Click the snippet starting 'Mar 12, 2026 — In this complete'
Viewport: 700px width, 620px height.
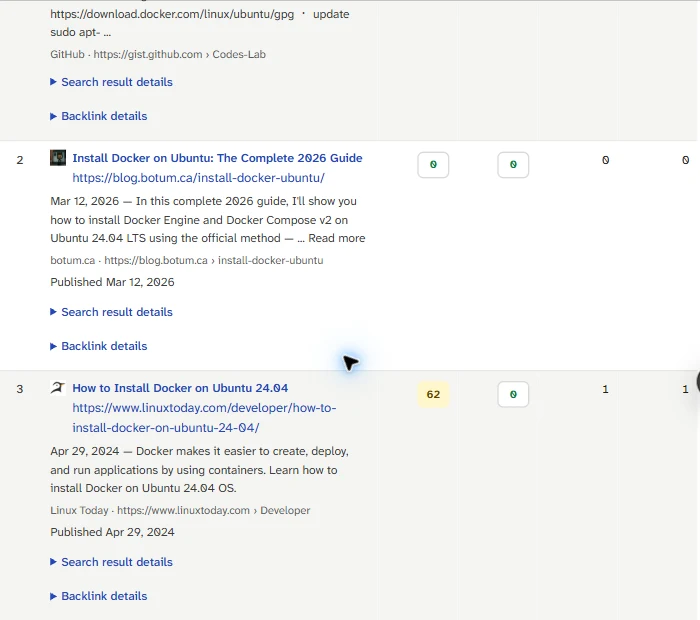click(x=208, y=220)
